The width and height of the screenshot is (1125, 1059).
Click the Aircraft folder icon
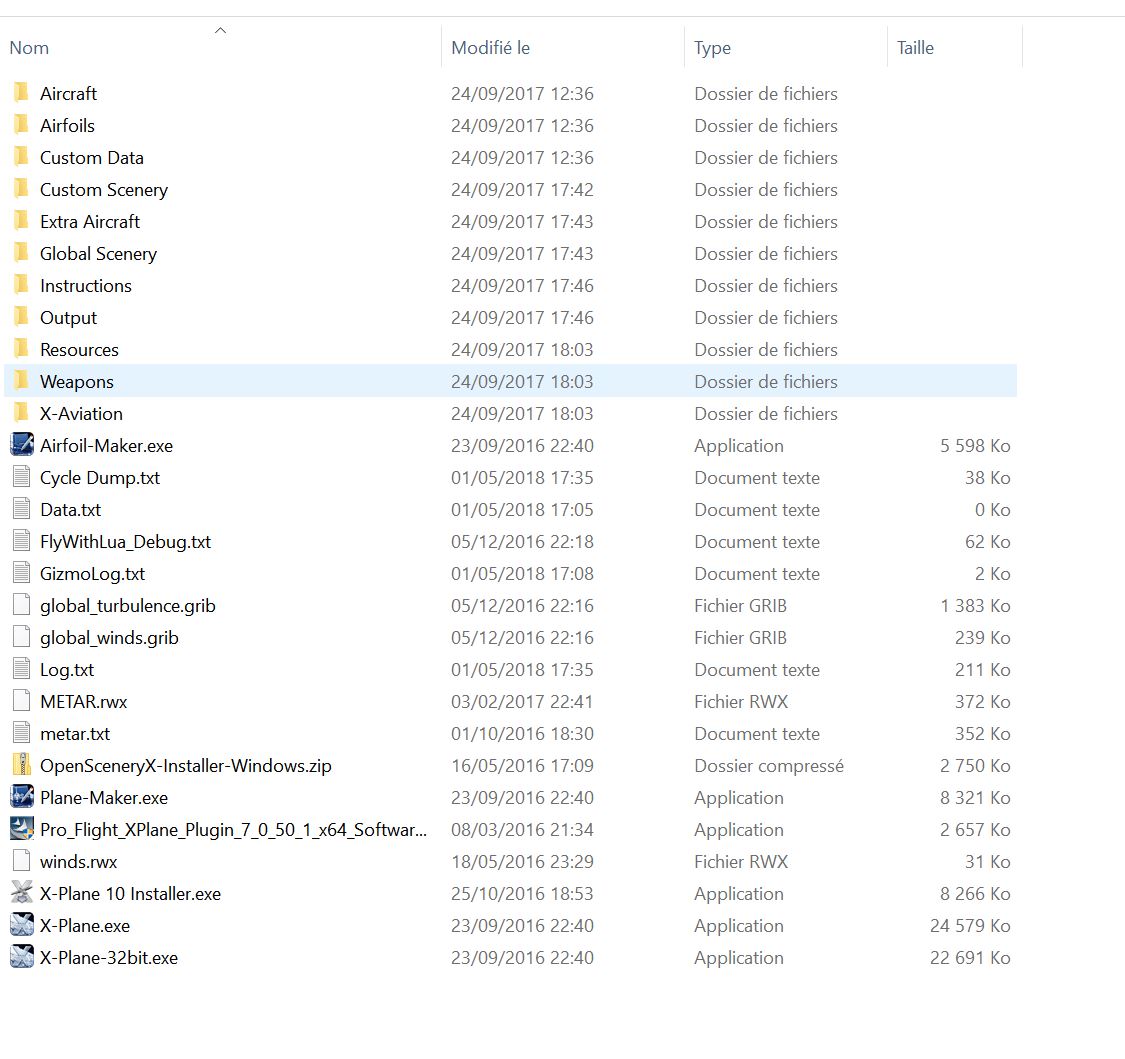pyautogui.click(x=22, y=93)
